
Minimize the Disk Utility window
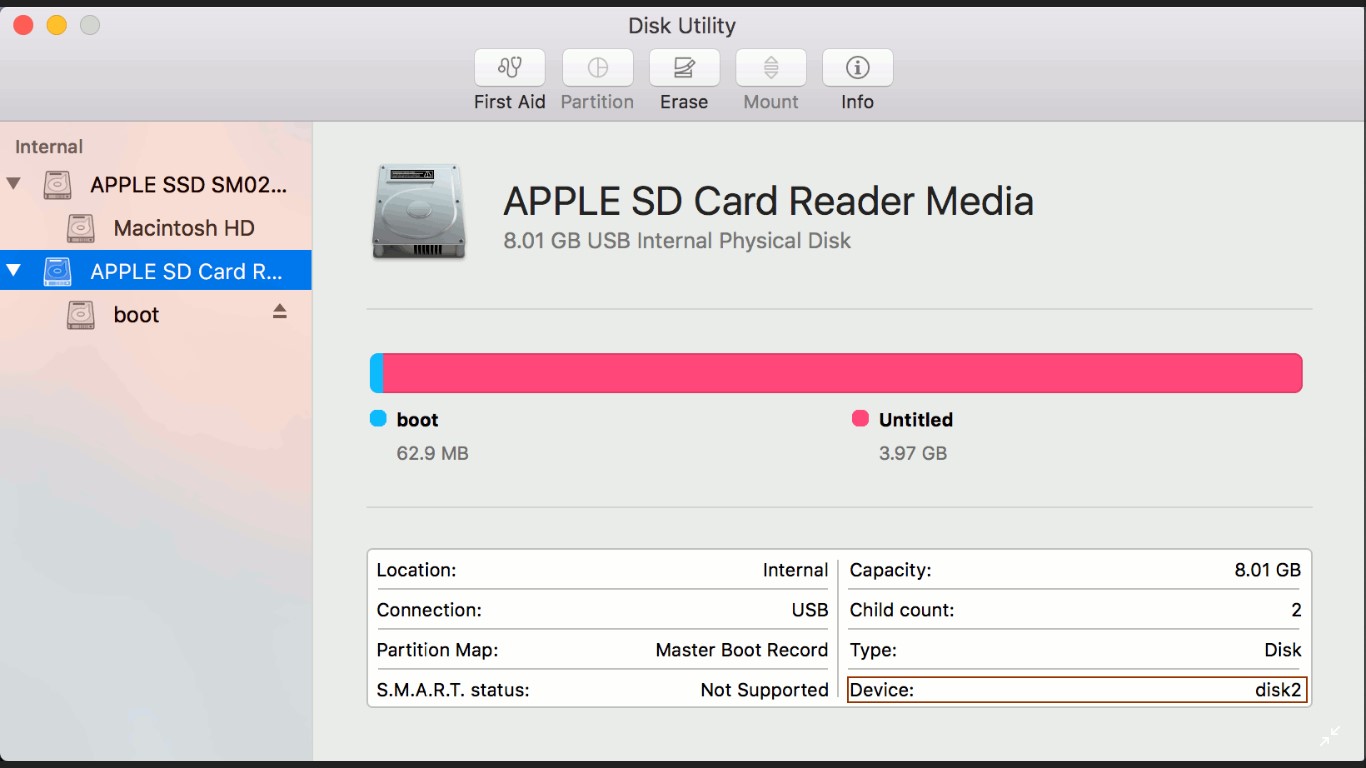click(x=57, y=25)
